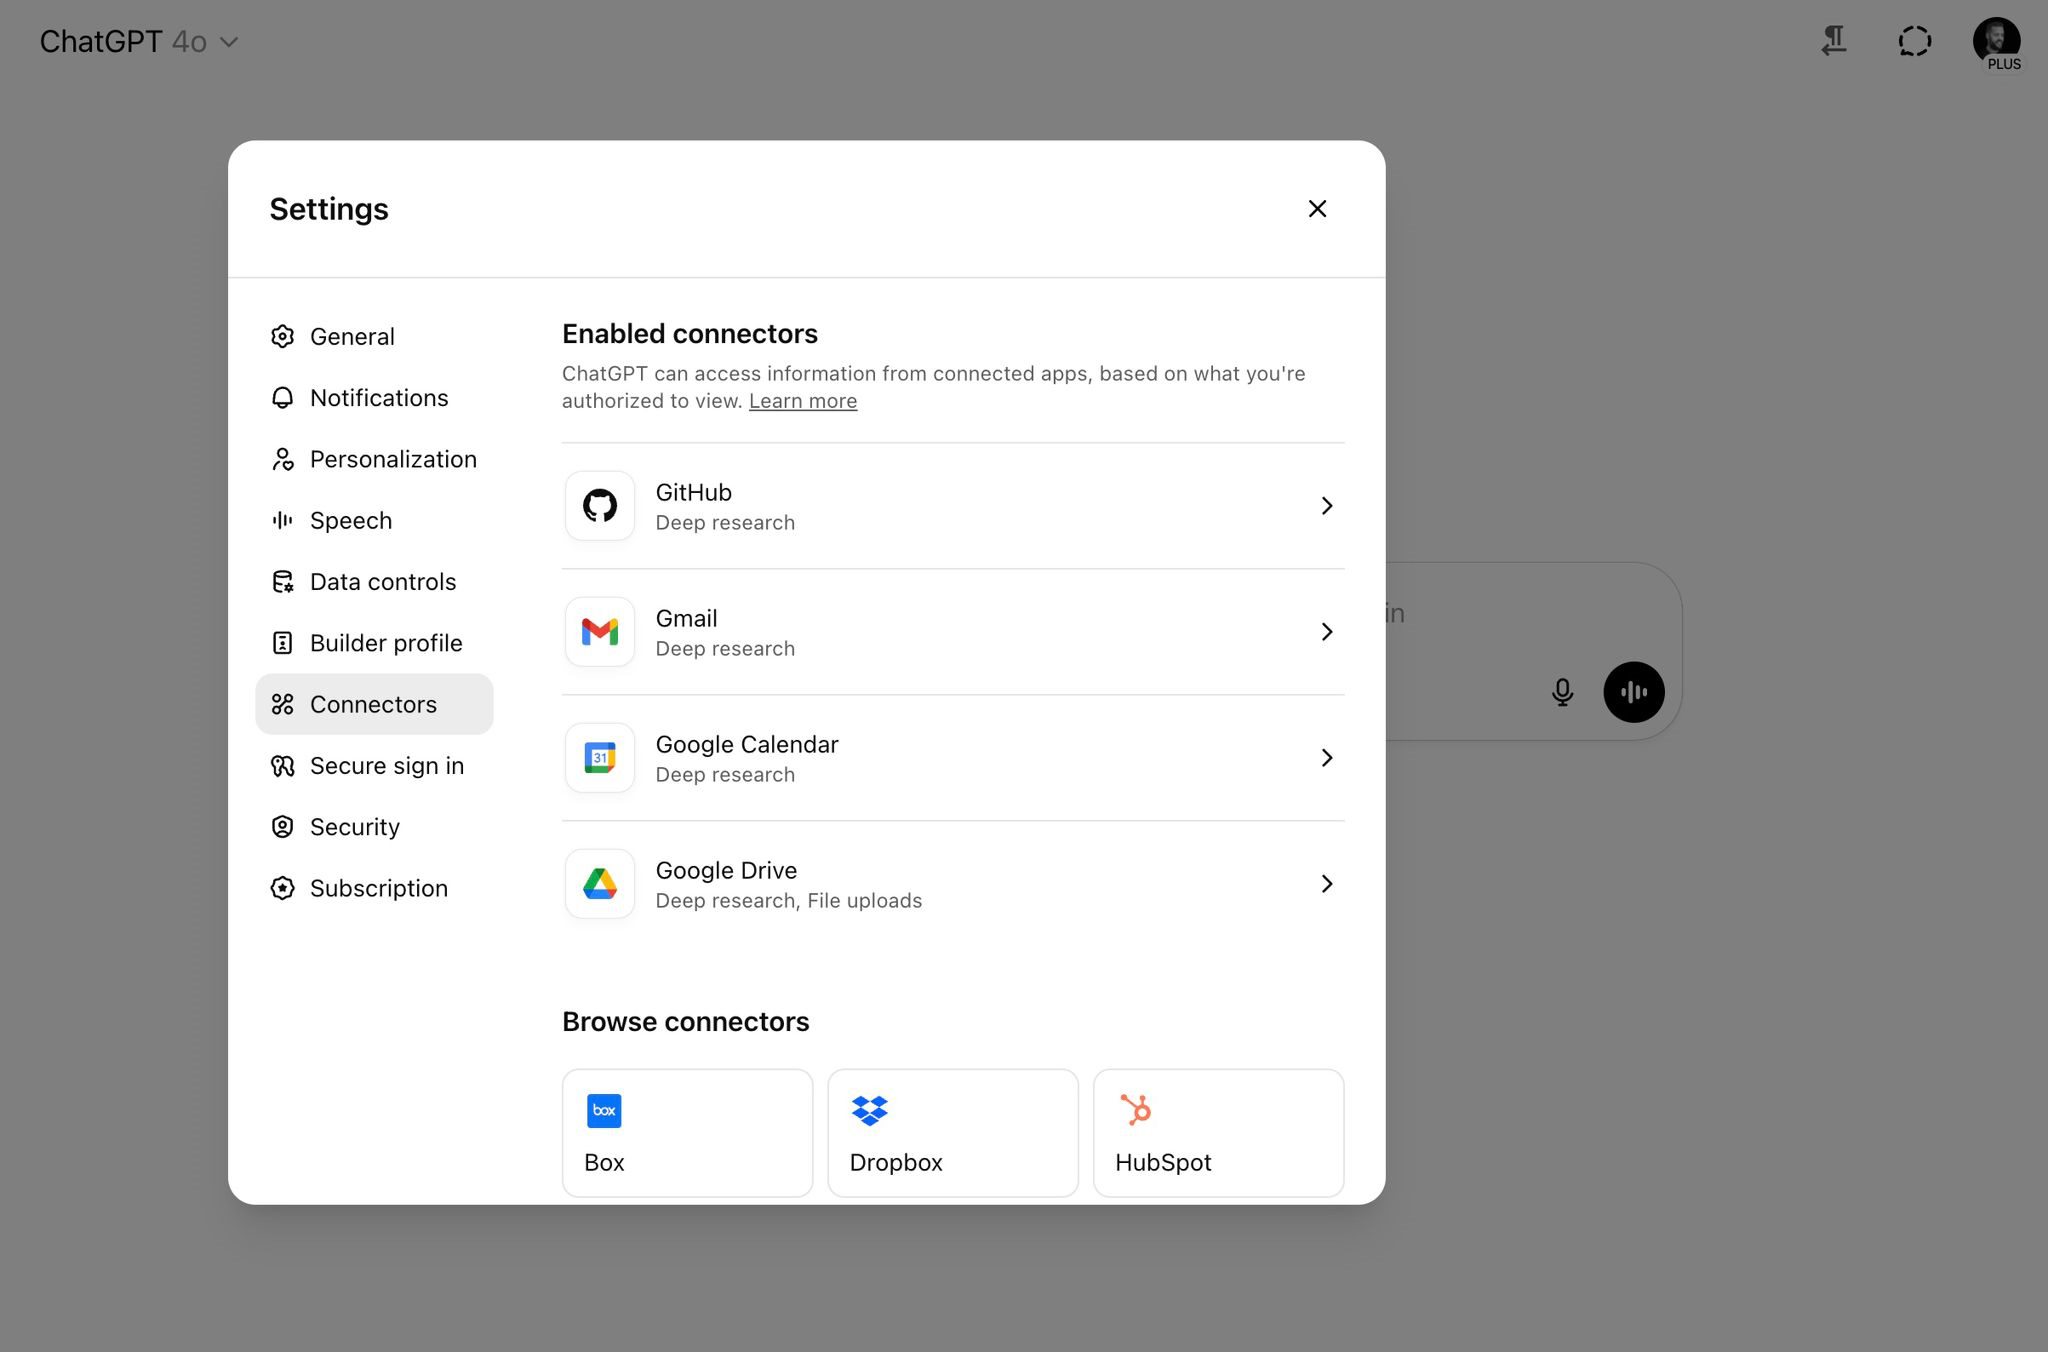Click the Secure sign in key icon
The width and height of the screenshot is (2048, 1352).
coord(283,766)
